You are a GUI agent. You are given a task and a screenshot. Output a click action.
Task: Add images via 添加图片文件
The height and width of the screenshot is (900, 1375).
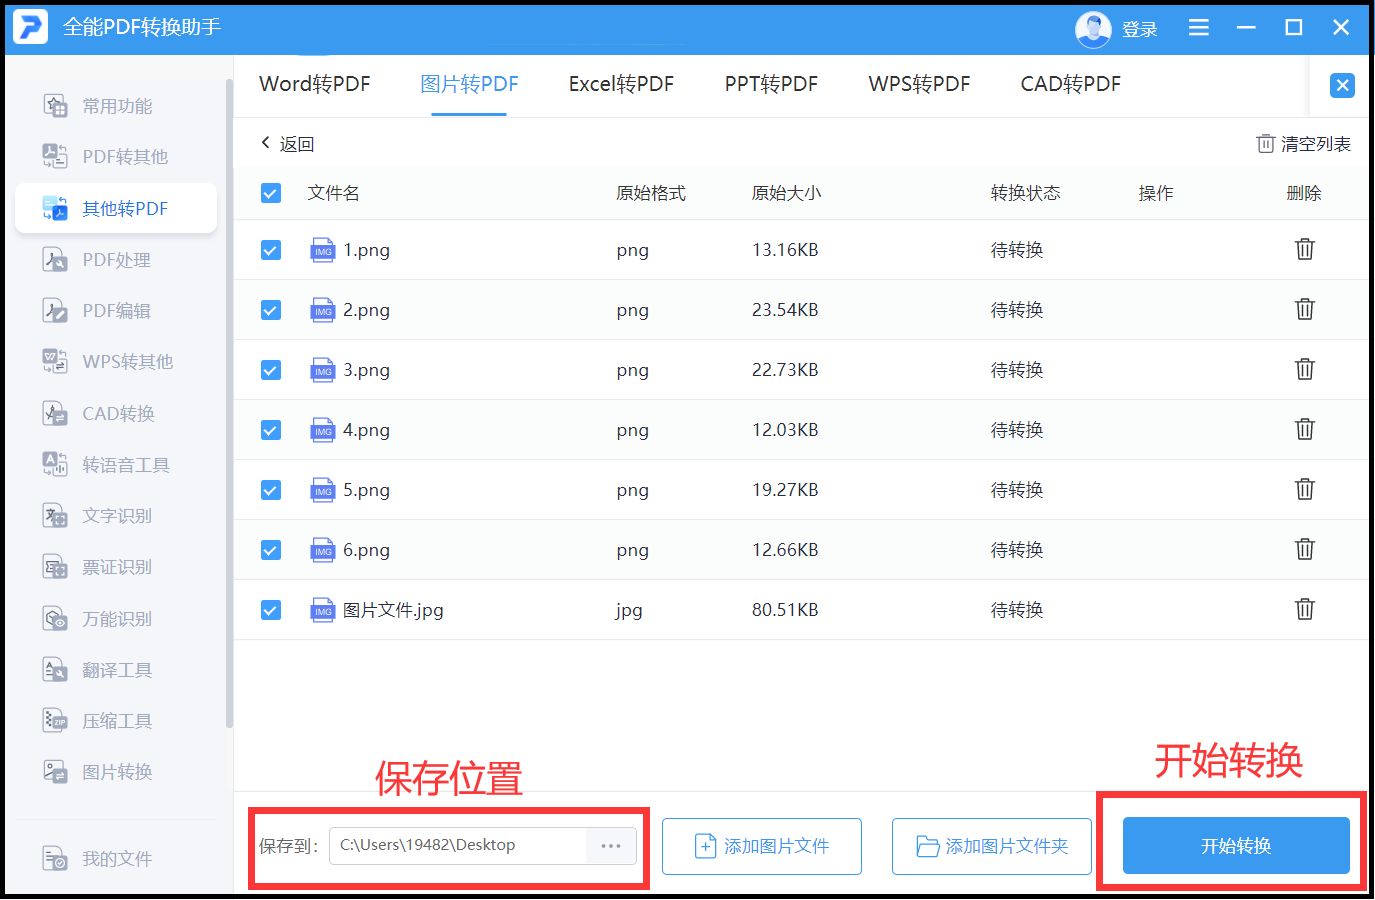762,846
